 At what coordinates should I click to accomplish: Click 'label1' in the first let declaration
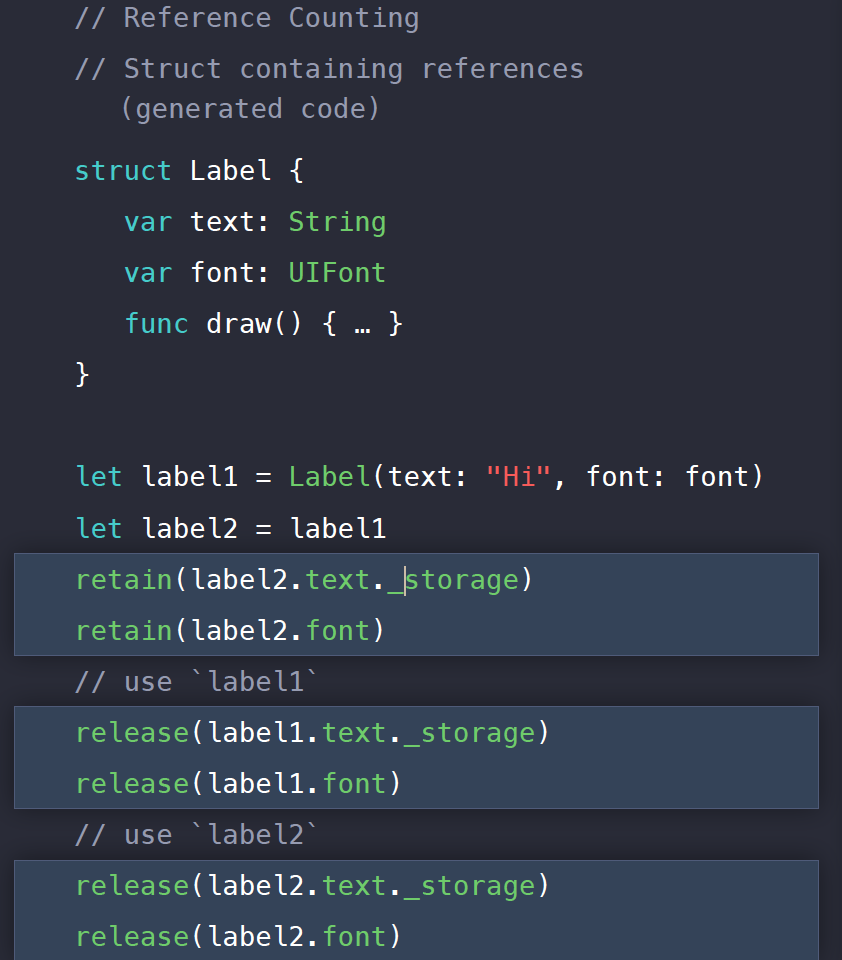click(x=189, y=476)
